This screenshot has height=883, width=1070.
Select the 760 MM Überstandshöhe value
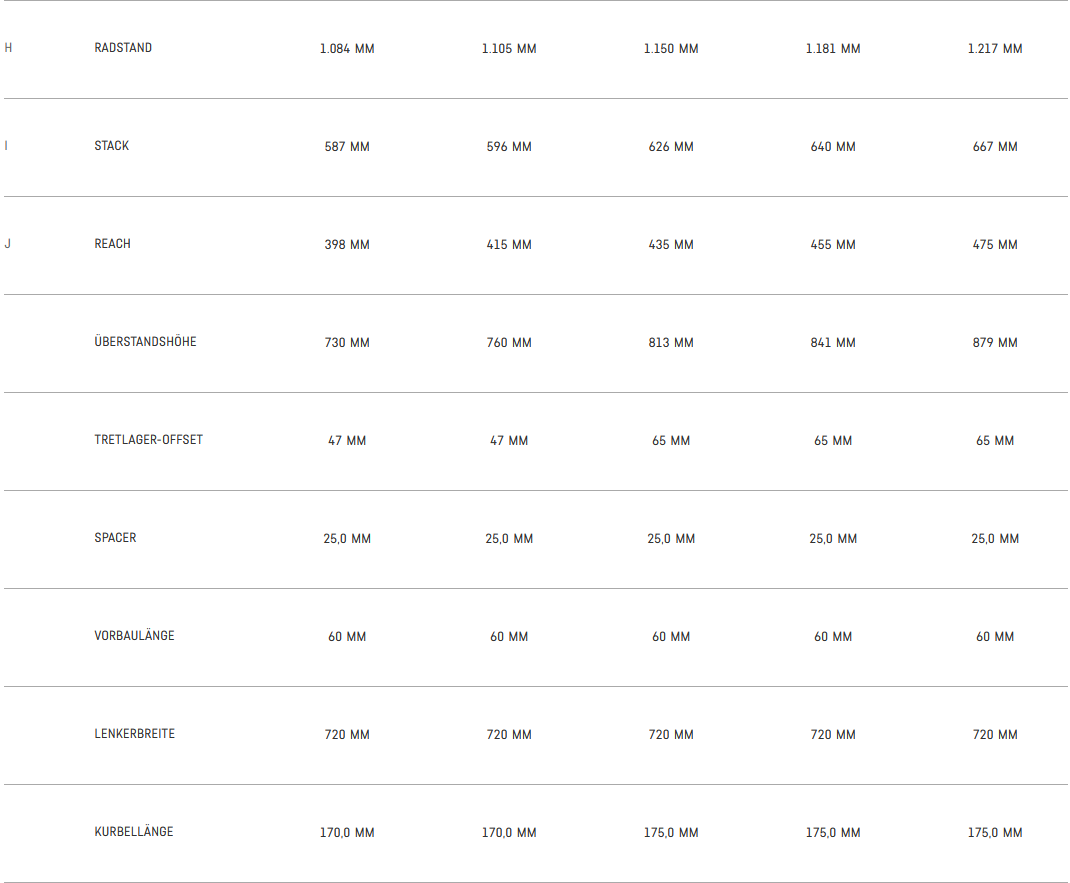[509, 343]
